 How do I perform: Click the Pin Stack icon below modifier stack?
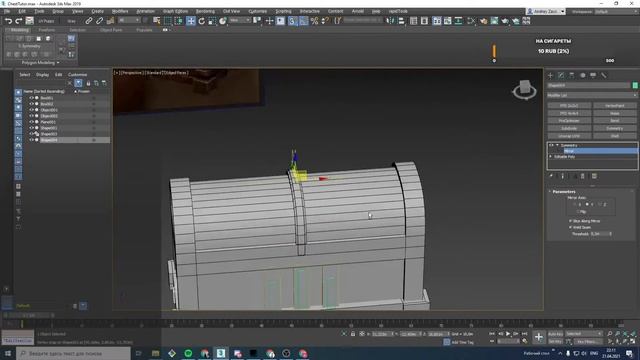coord(551,176)
